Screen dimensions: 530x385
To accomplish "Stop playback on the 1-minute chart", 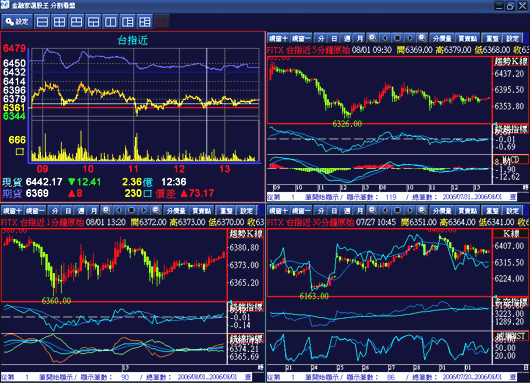I will (x=131, y=211).
